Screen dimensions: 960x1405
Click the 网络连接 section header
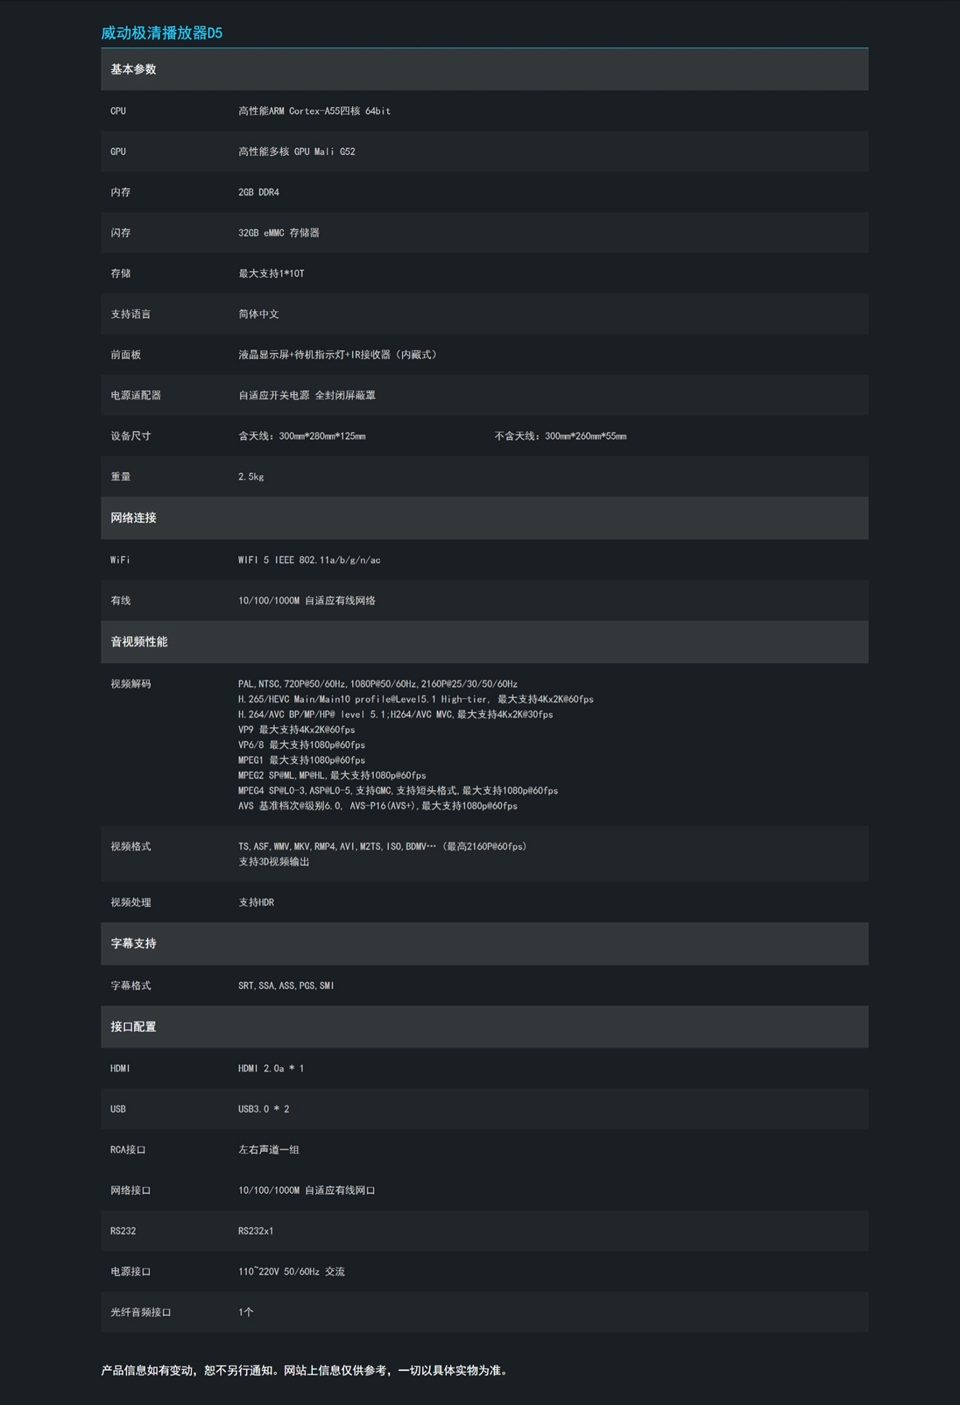click(133, 518)
